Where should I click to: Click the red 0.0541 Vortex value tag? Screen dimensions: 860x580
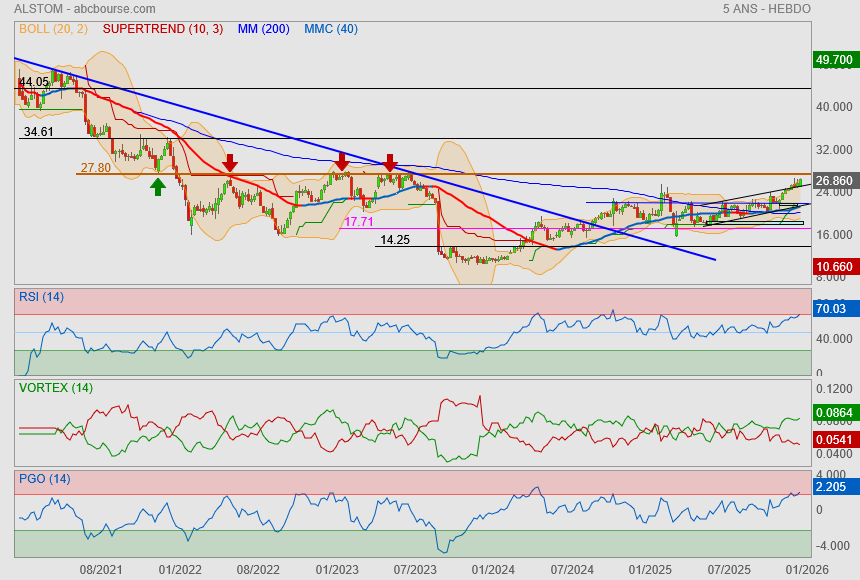[x=834, y=439]
